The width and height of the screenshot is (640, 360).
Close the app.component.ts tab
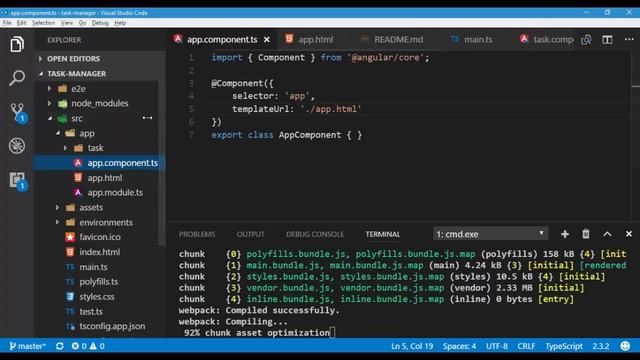point(267,40)
